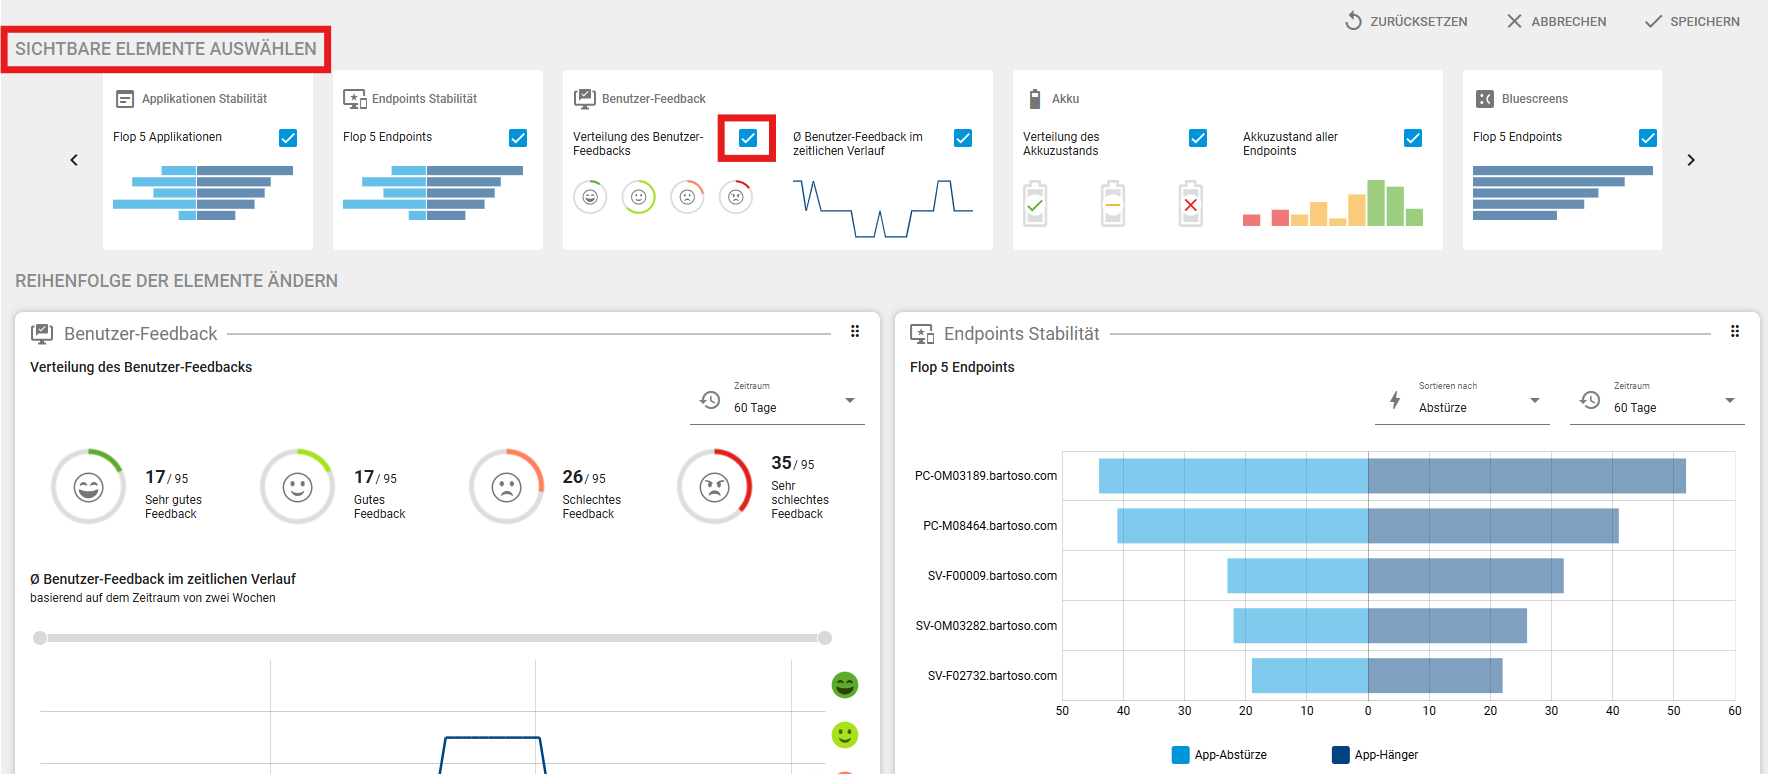The width and height of the screenshot is (1768, 774).
Task: Click the App-Hänger legend entry
Action: point(1375,755)
